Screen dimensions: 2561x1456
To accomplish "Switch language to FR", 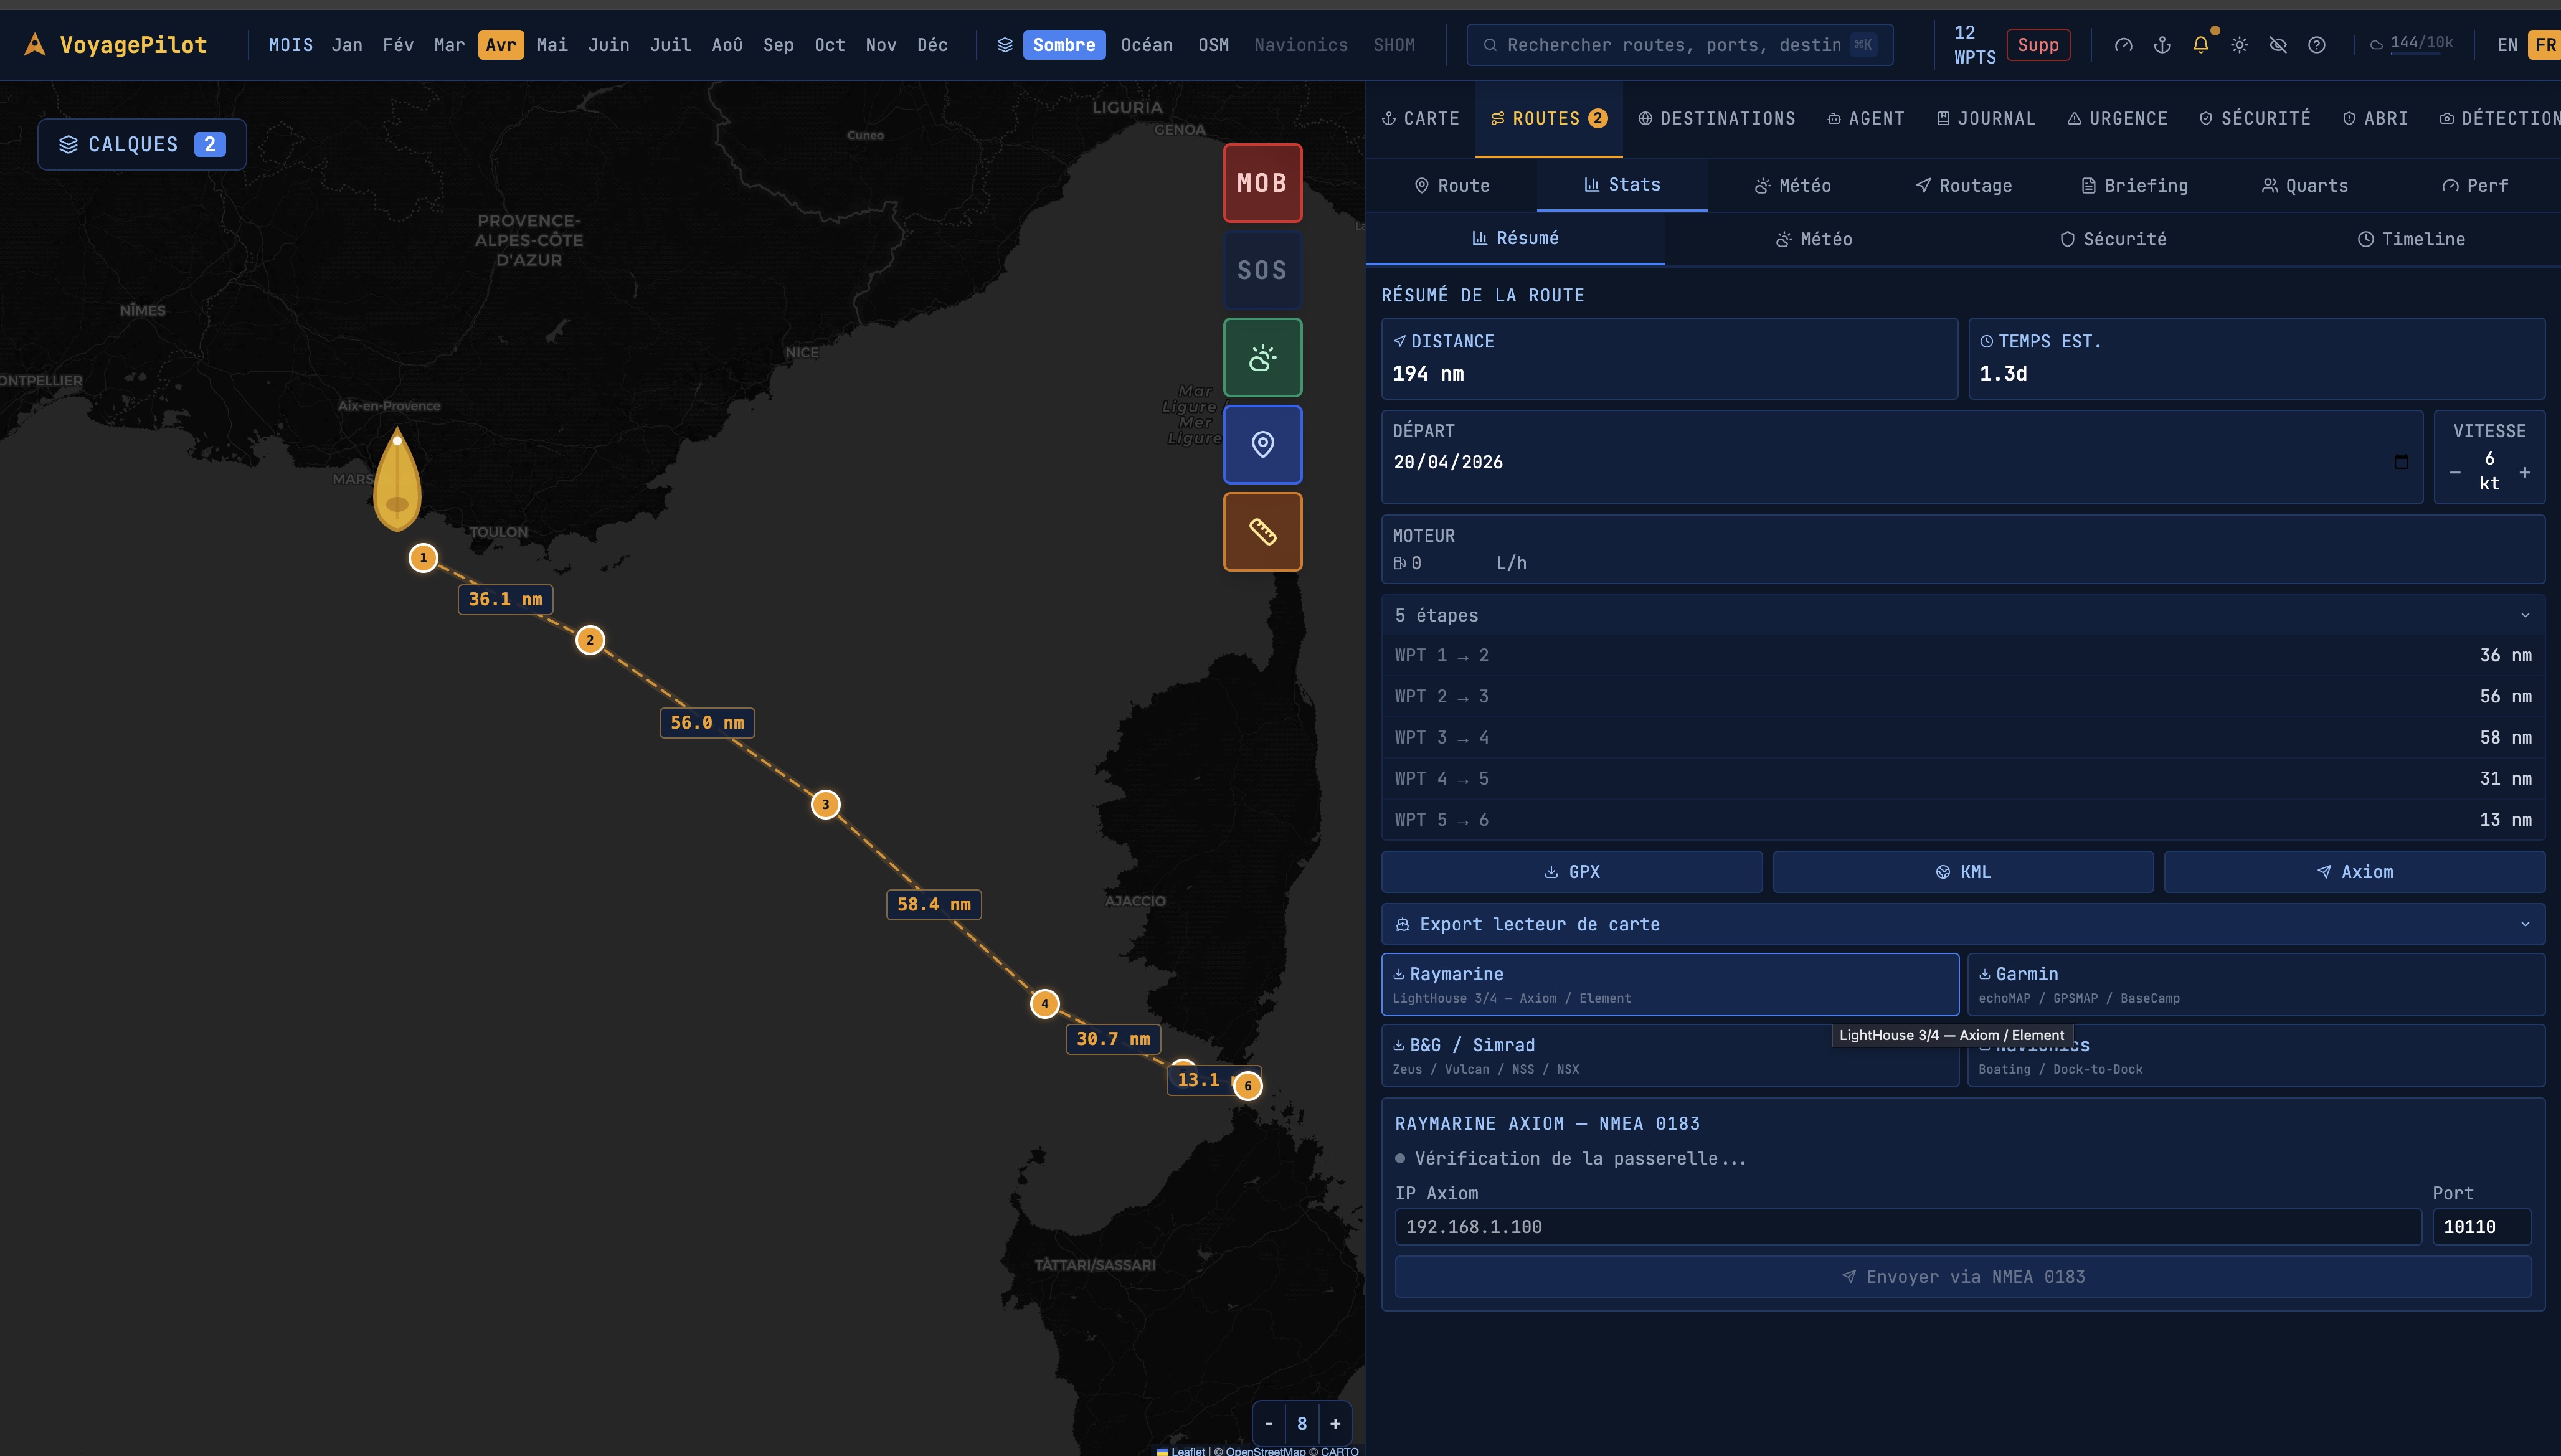I will 2544,45.
